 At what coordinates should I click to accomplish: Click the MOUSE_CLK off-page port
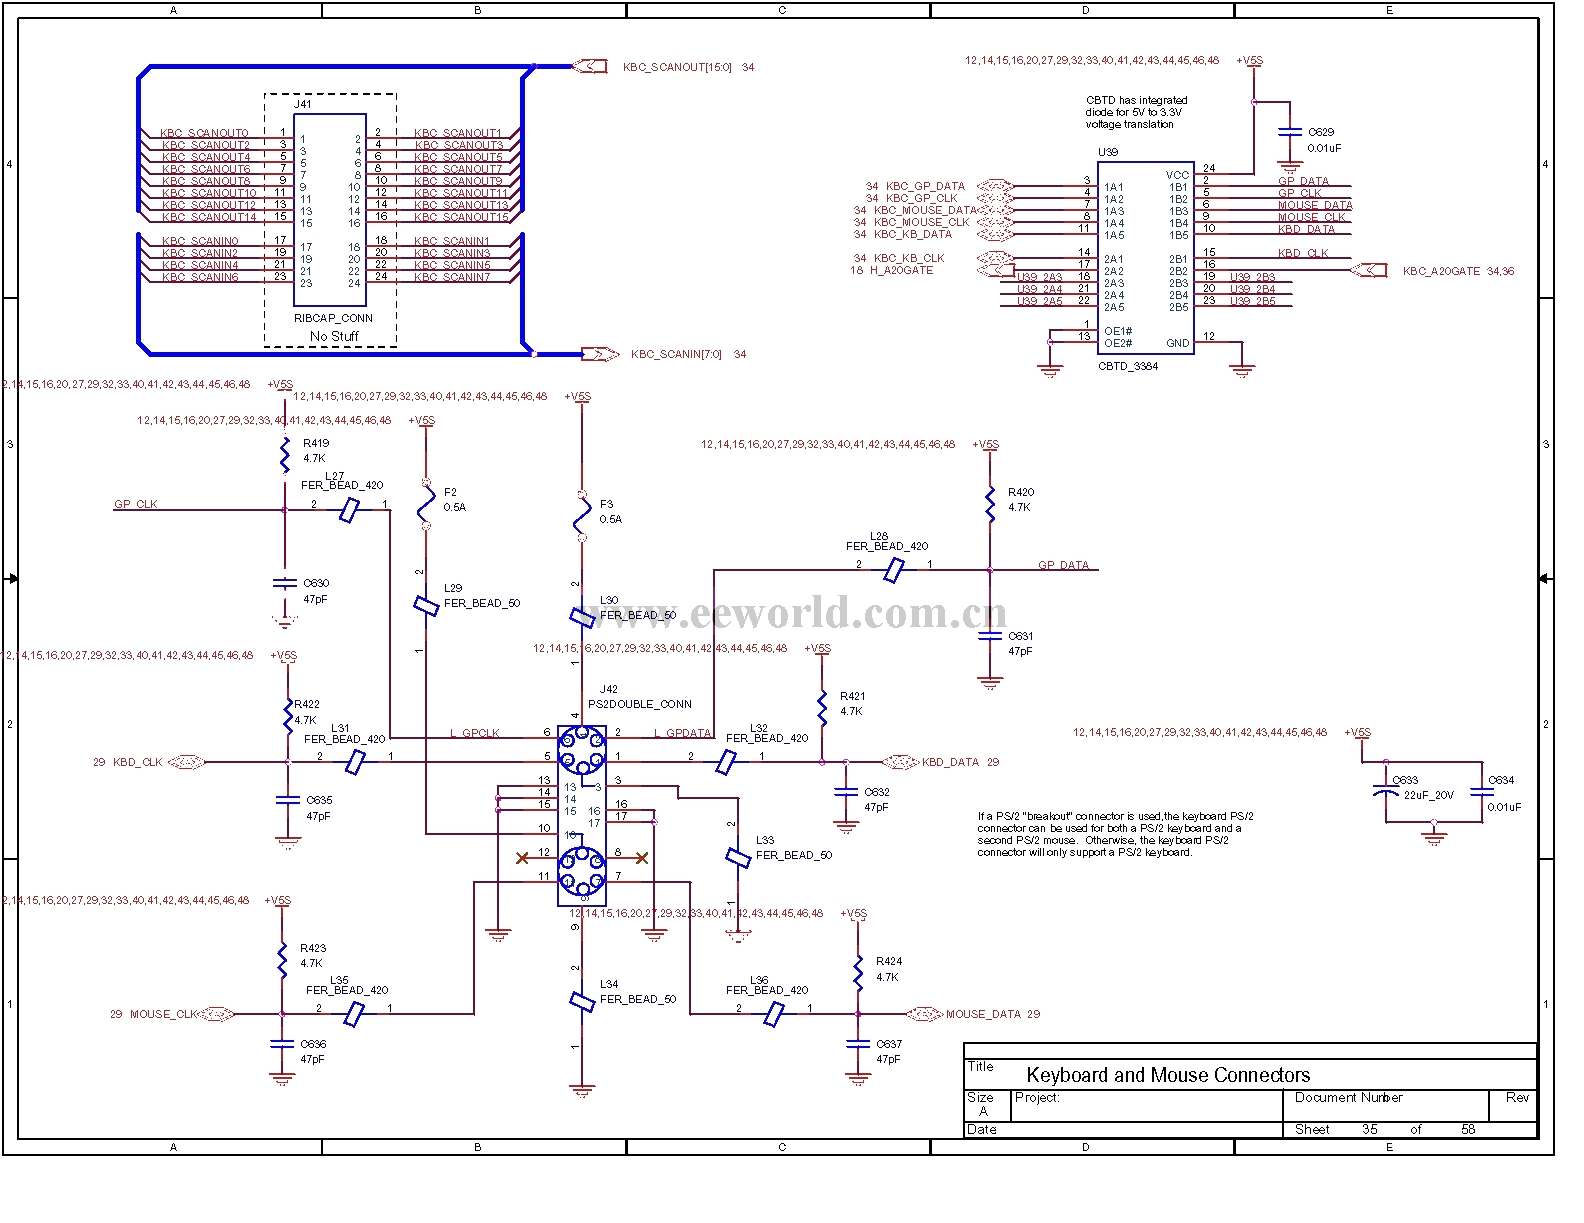pyautogui.click(x=216, y=1014)
